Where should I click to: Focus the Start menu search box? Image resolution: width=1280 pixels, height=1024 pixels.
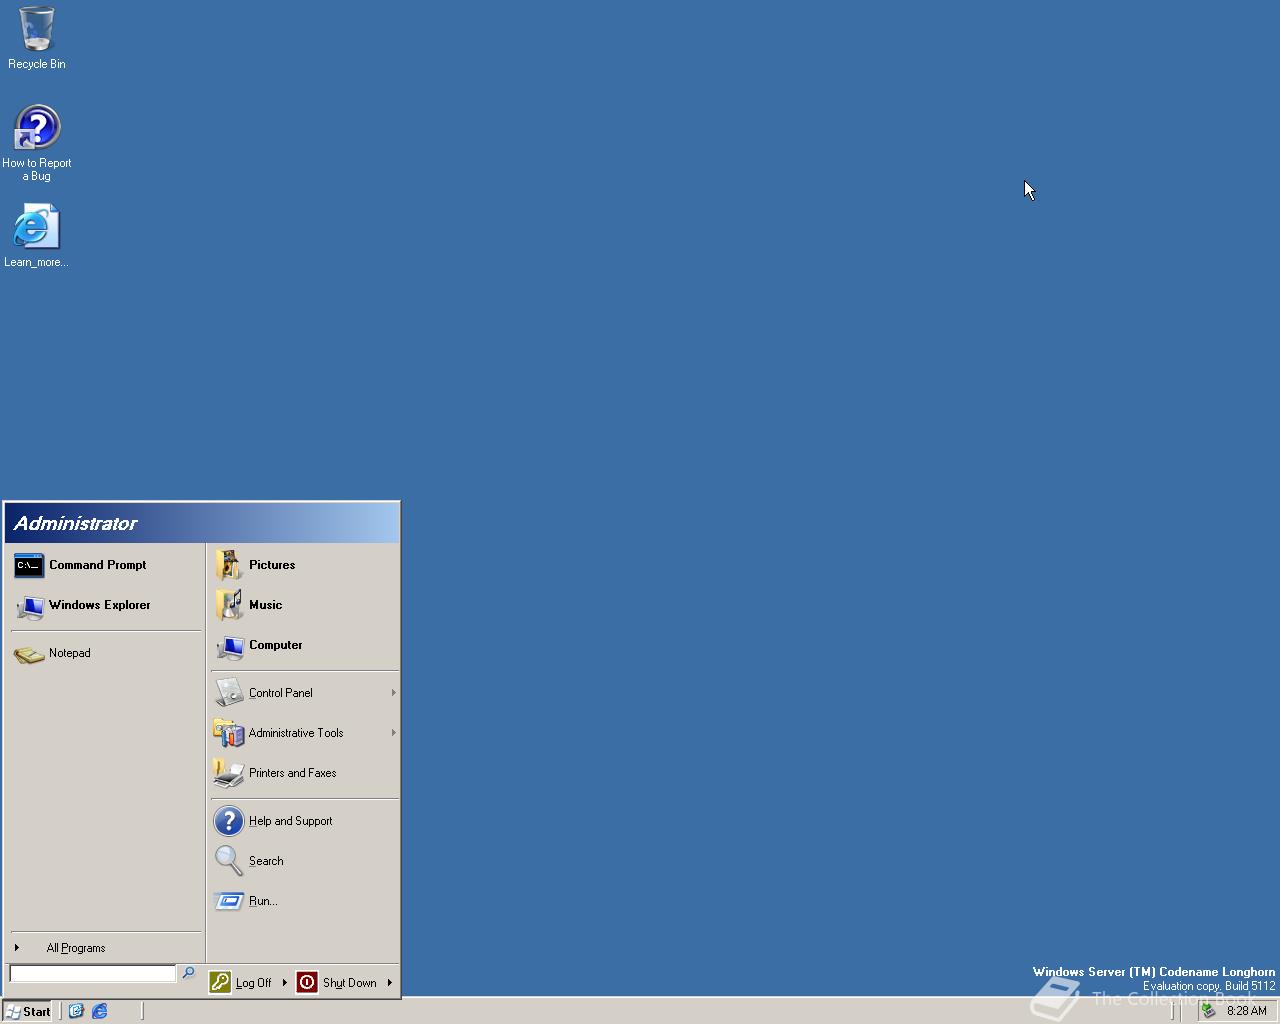pos(93,973)
